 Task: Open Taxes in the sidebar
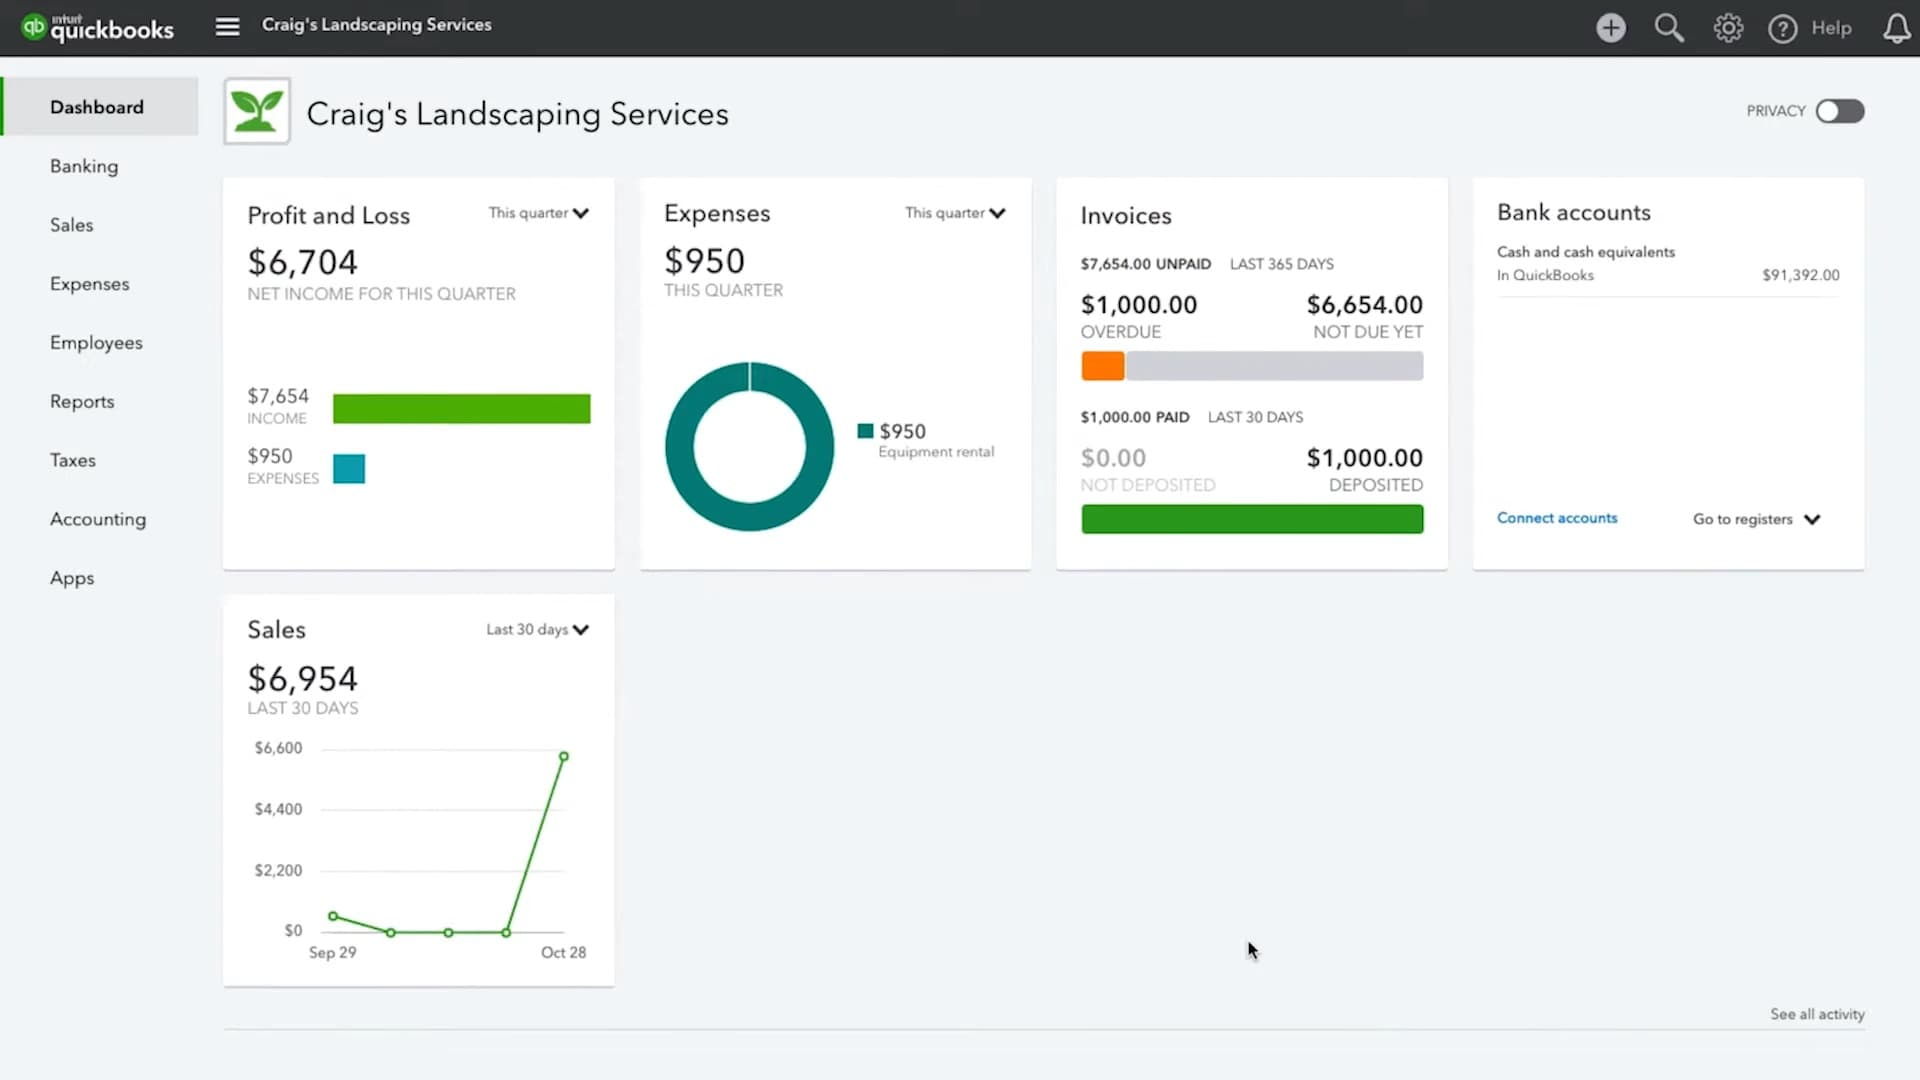pyautogui.click(x=73, y=460)
